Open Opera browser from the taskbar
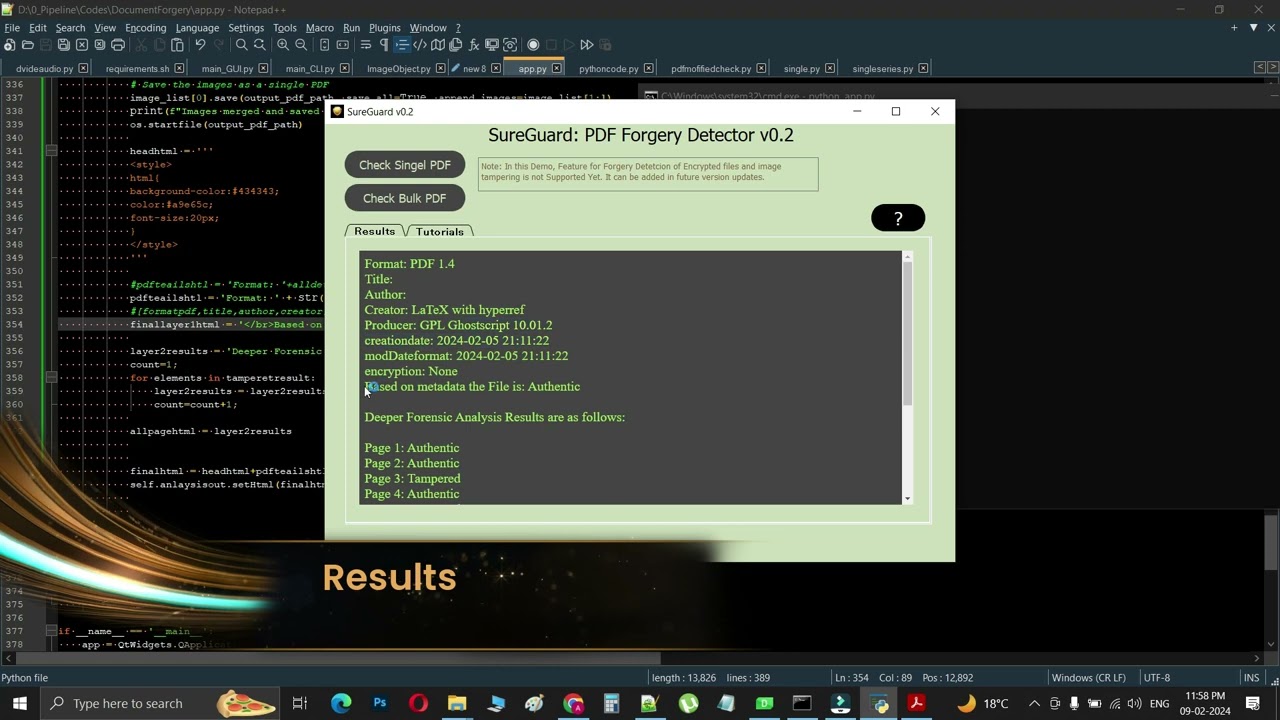 coord(418,703)
